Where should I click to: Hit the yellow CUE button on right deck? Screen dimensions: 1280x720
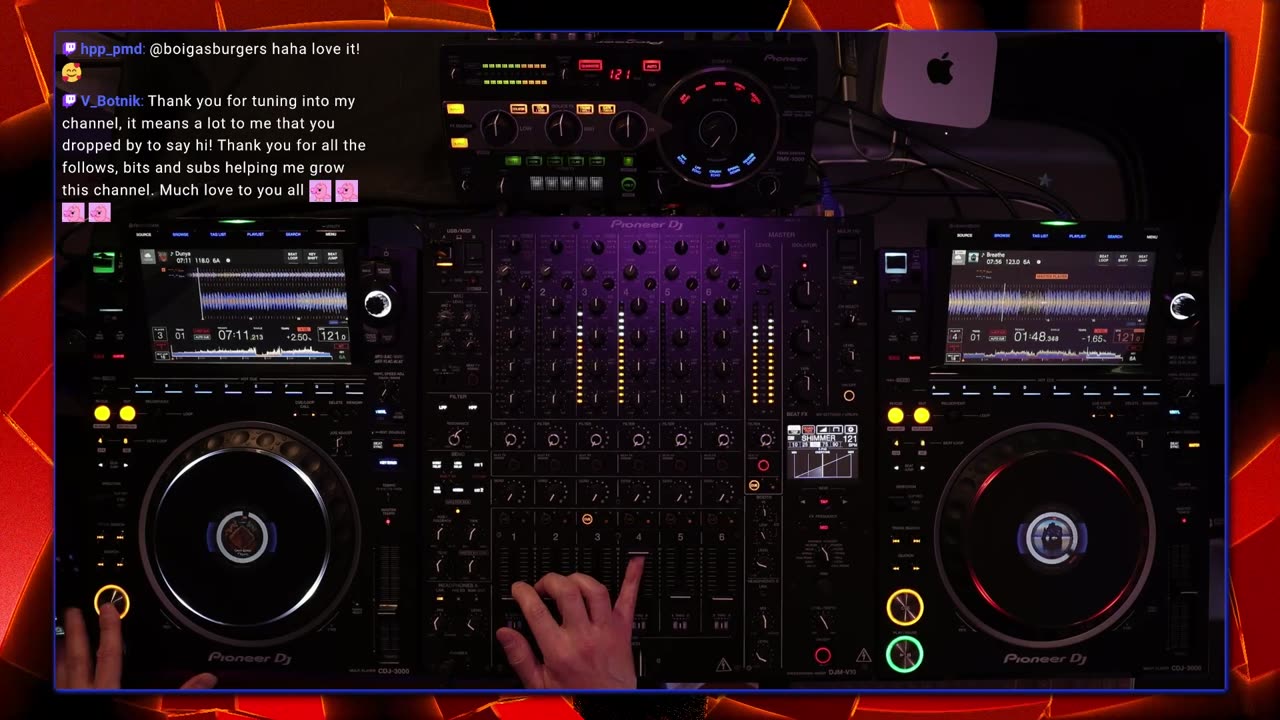(904, 607)
